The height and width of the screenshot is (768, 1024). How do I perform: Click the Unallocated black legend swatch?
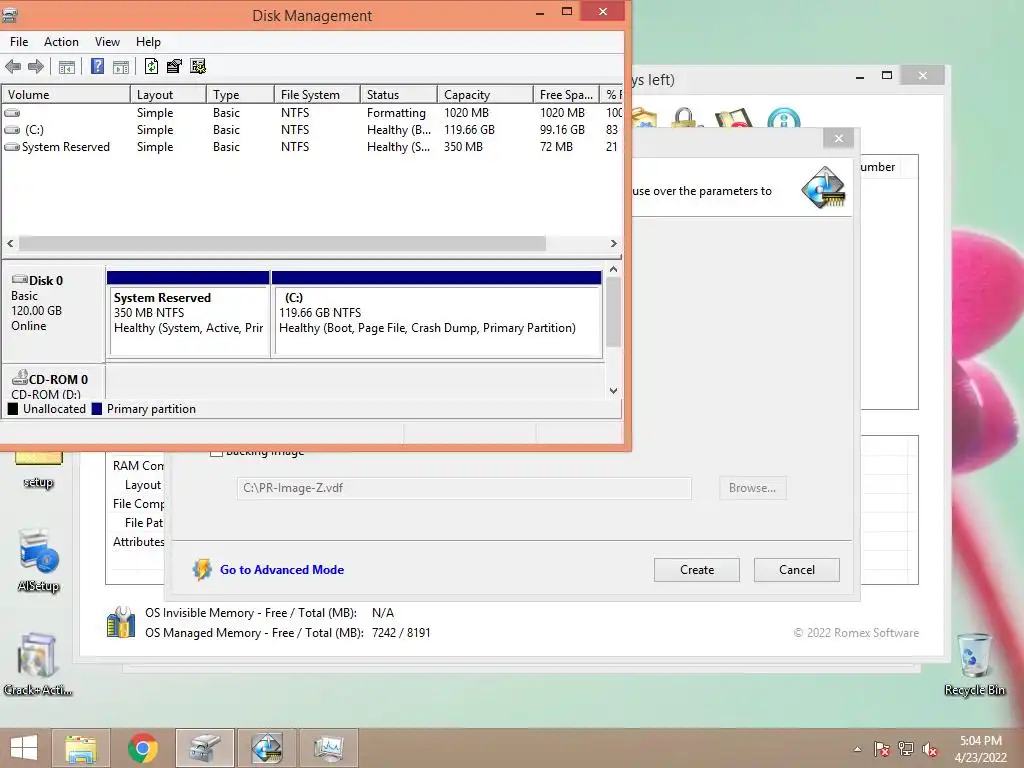(12, 409)
